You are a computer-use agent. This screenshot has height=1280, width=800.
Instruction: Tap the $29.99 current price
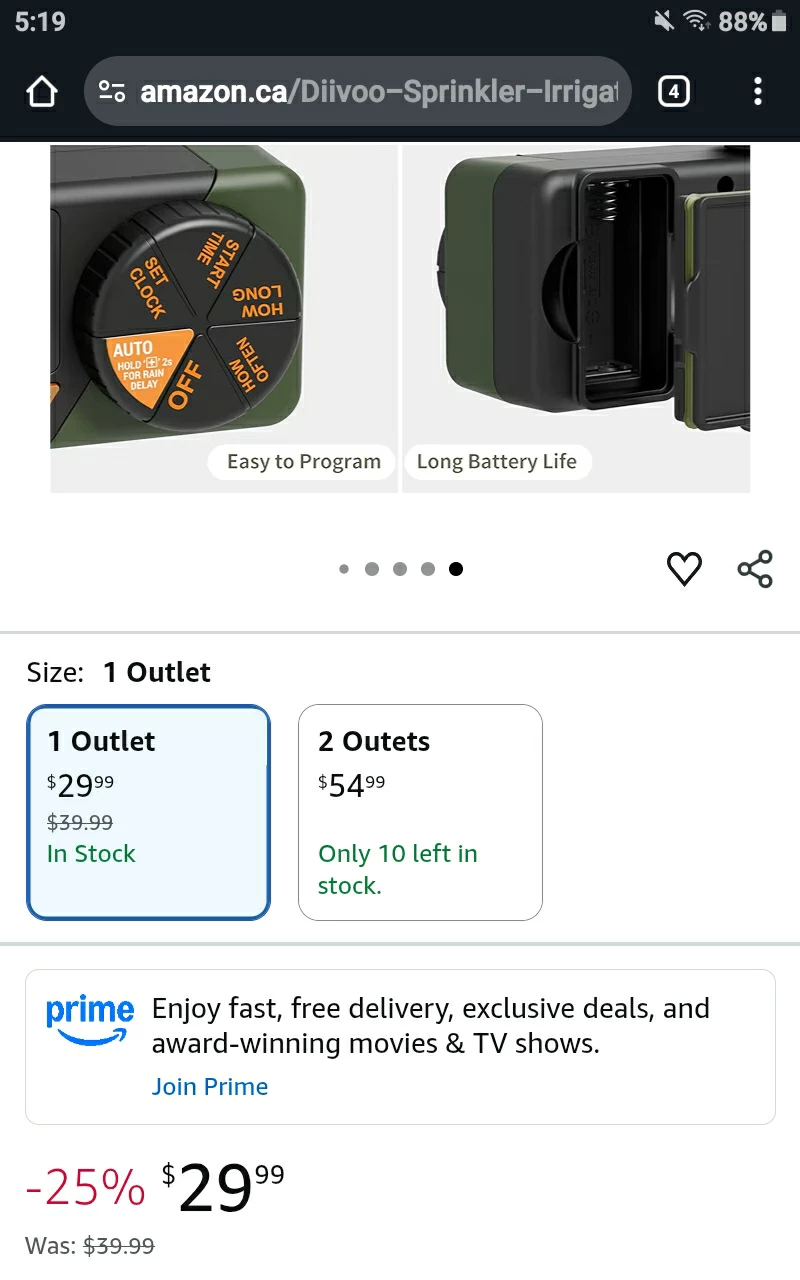pyautogui.click(x=223, y=1187)
